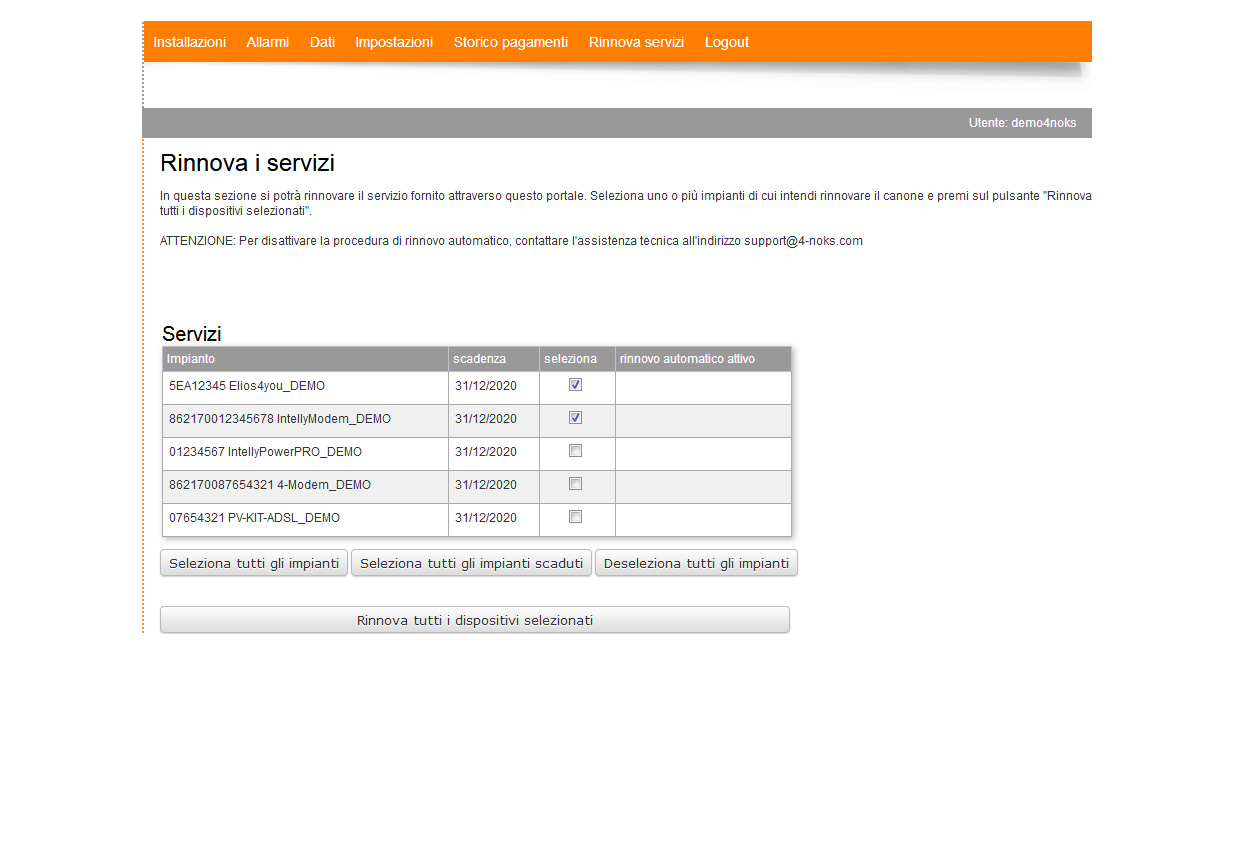Click the Rinnova i servizi heading
Screen dimensions: 1234x847
click(247, 163)
